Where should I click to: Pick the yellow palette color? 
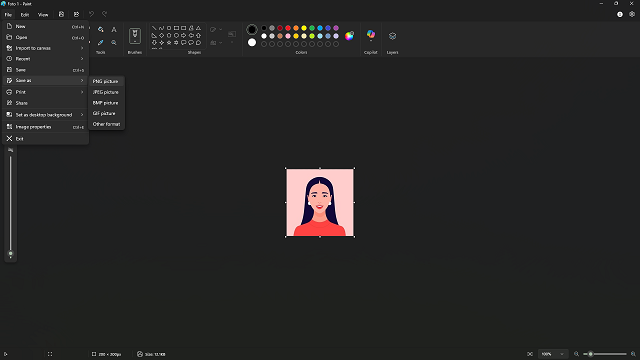304,28
